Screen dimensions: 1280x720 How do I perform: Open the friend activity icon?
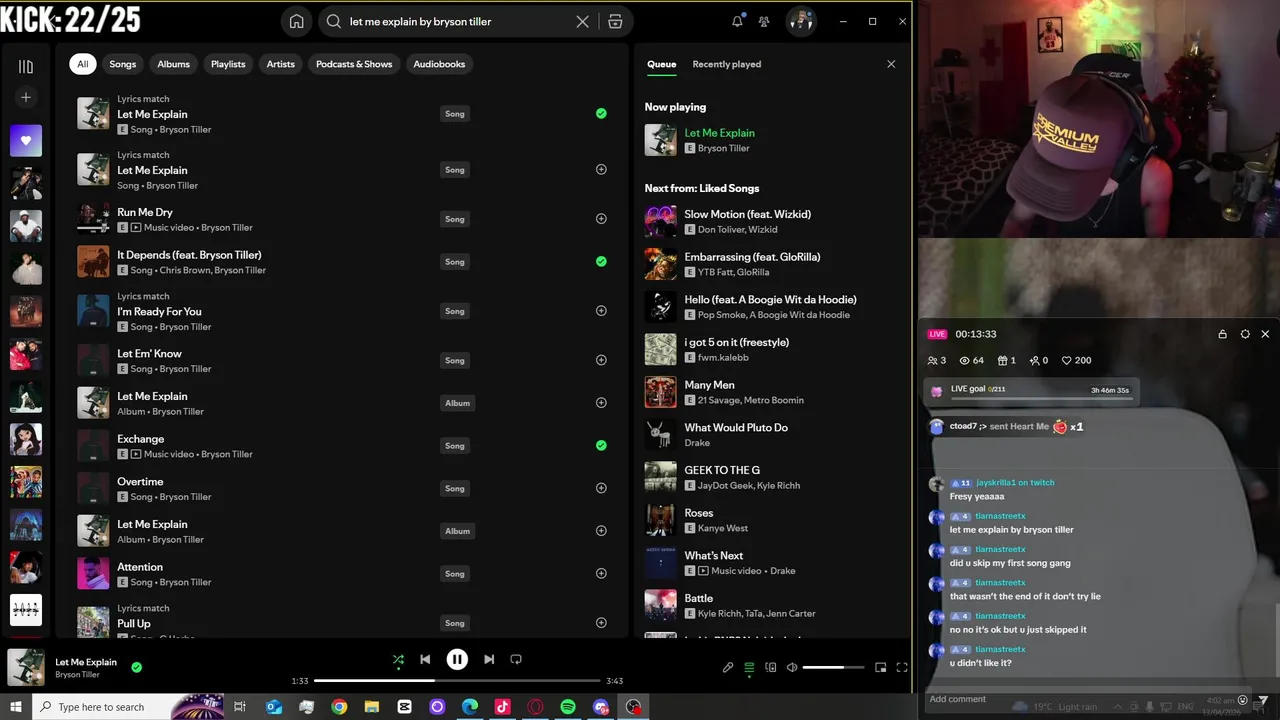click(764, 21)
